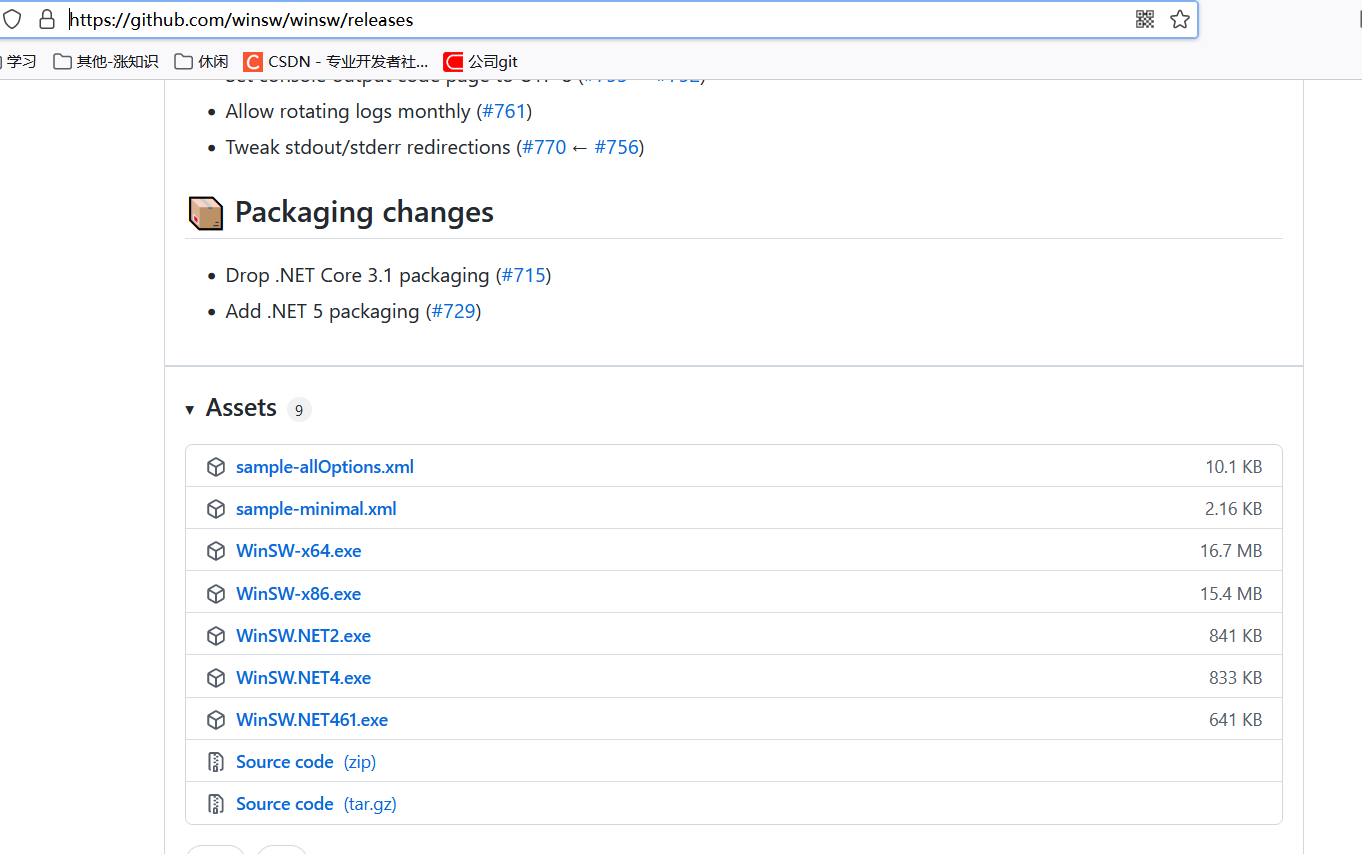Download Source code (zip)

[x=306, y=762]
